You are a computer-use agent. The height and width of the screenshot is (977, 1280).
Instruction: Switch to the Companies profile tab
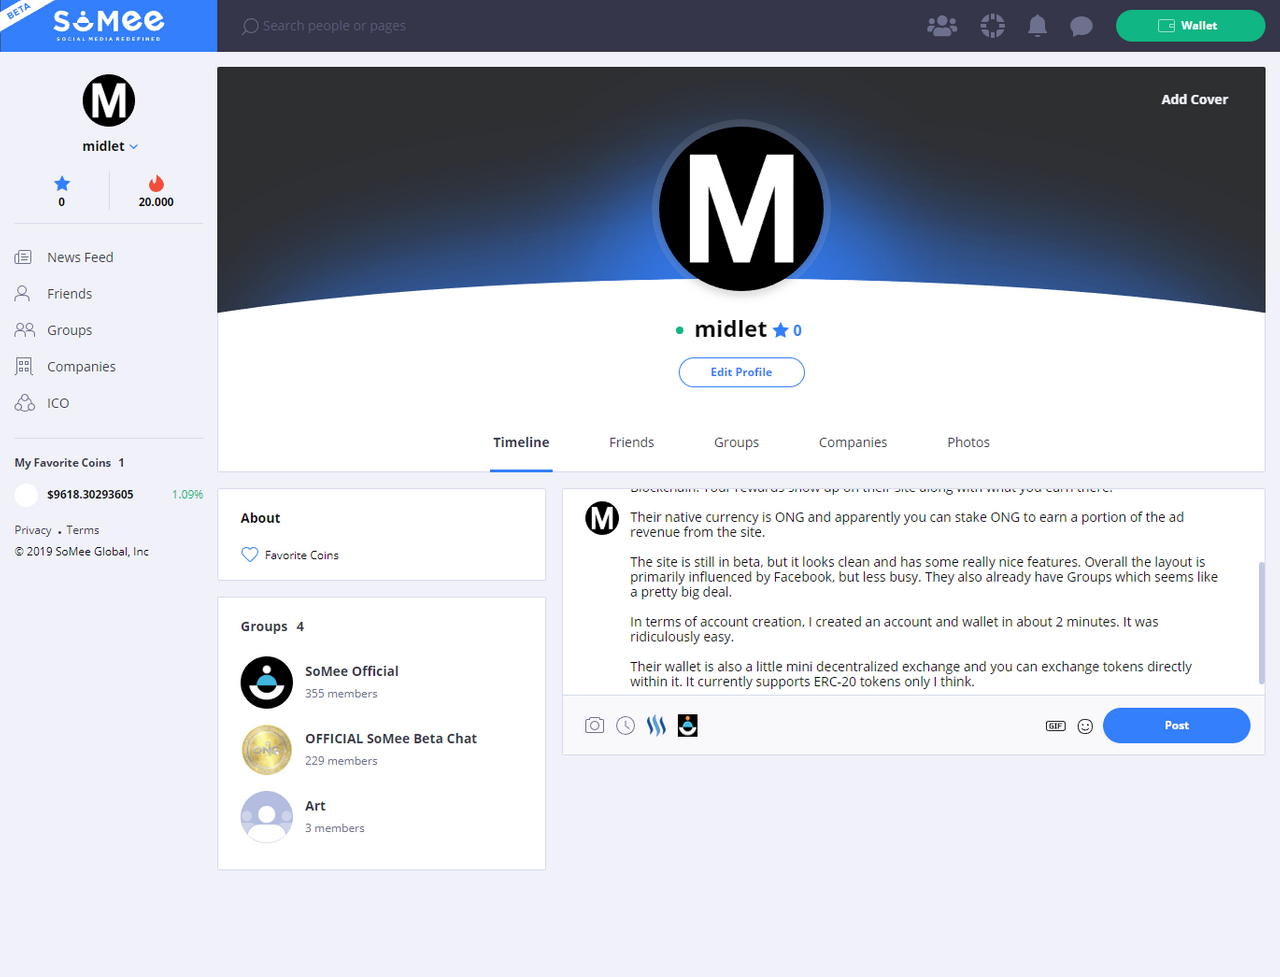[x=853, y=442]
